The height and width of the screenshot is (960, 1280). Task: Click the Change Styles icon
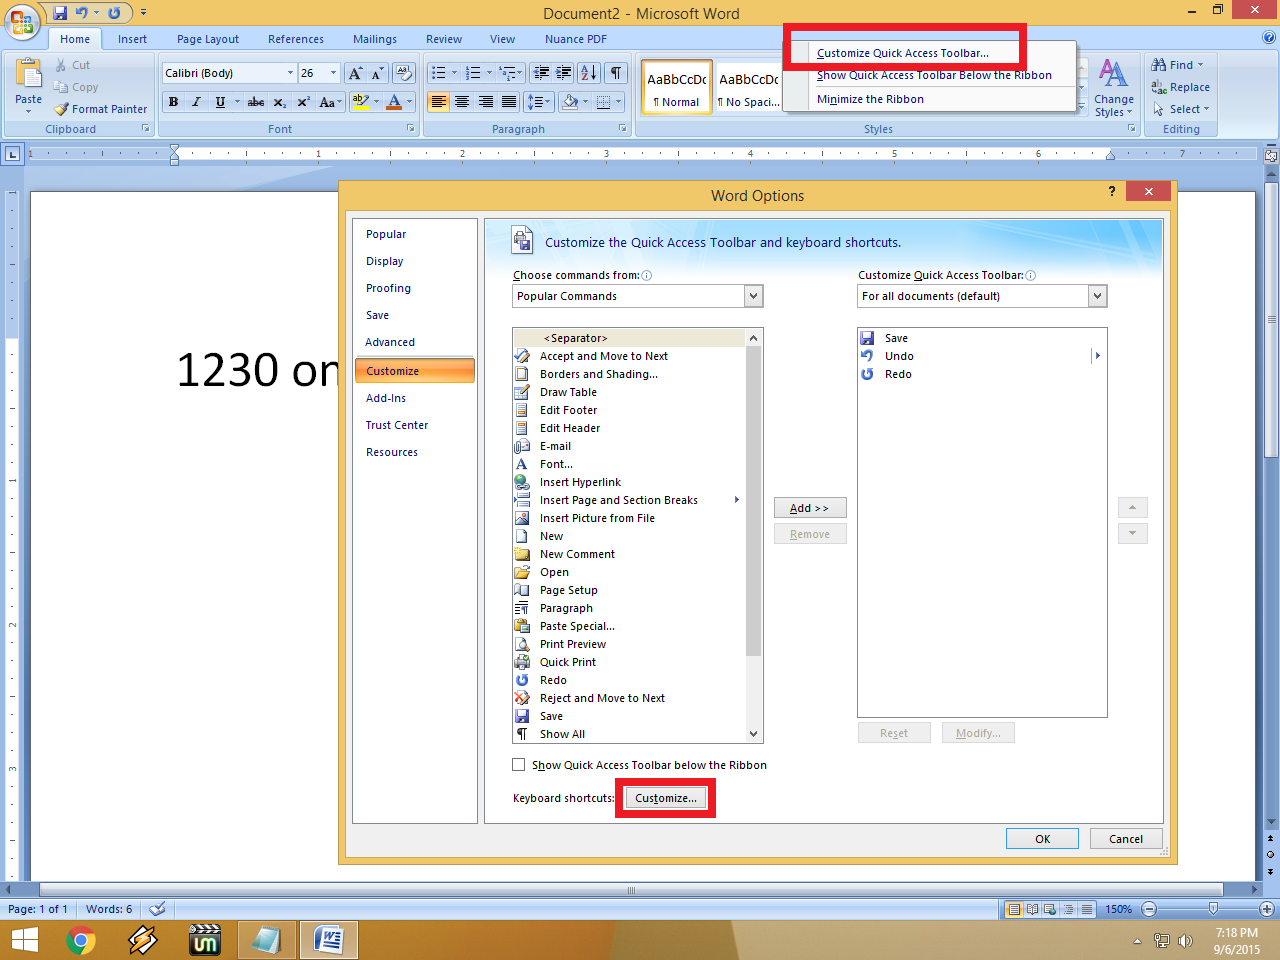[1113, 88]
